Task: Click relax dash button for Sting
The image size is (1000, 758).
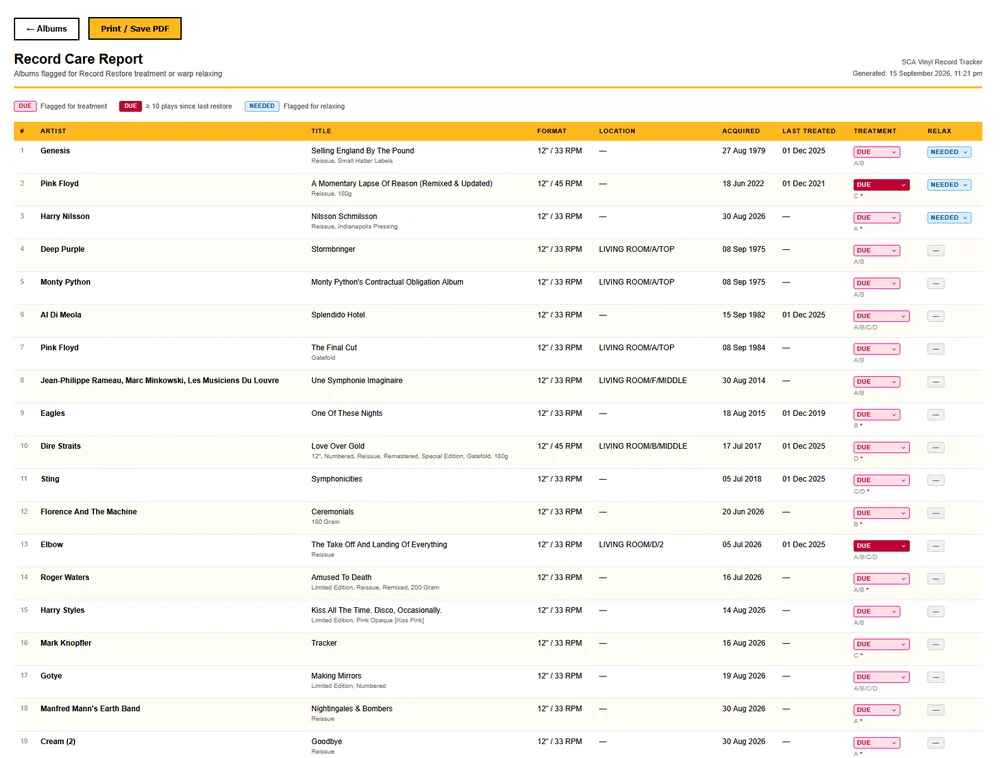Action: [936, 480]
